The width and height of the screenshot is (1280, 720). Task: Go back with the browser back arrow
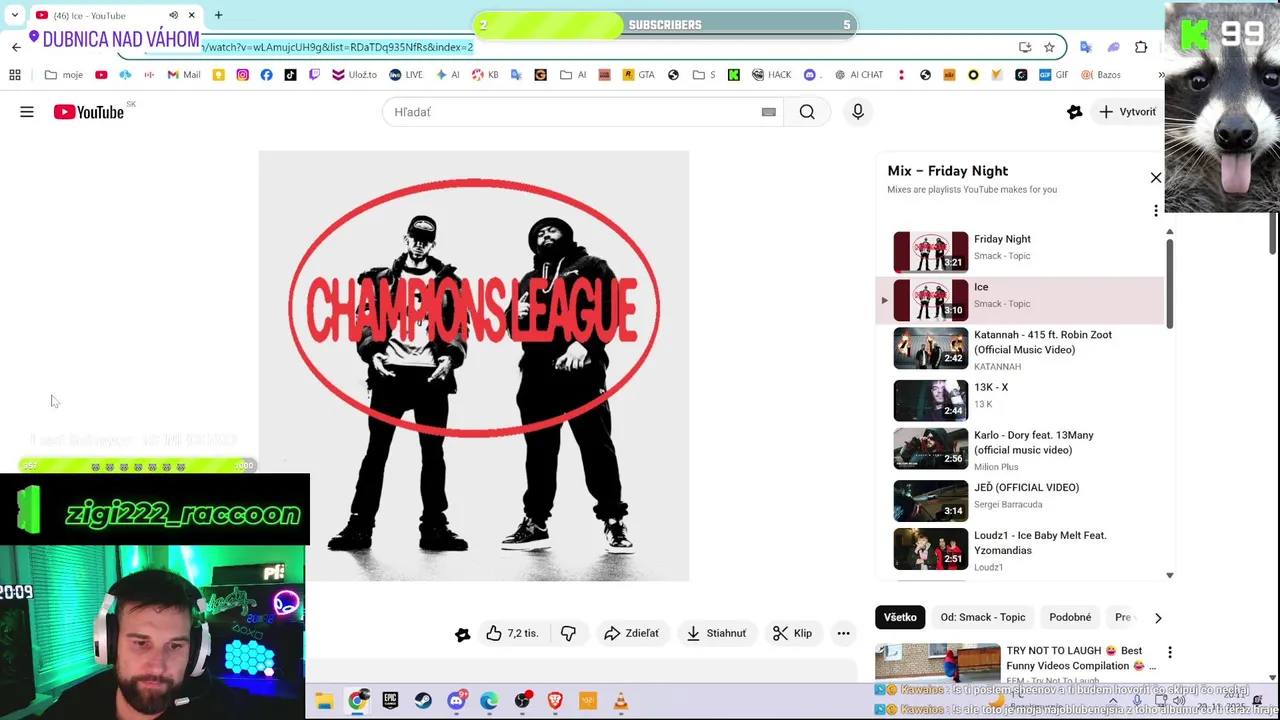coord(16,47)
